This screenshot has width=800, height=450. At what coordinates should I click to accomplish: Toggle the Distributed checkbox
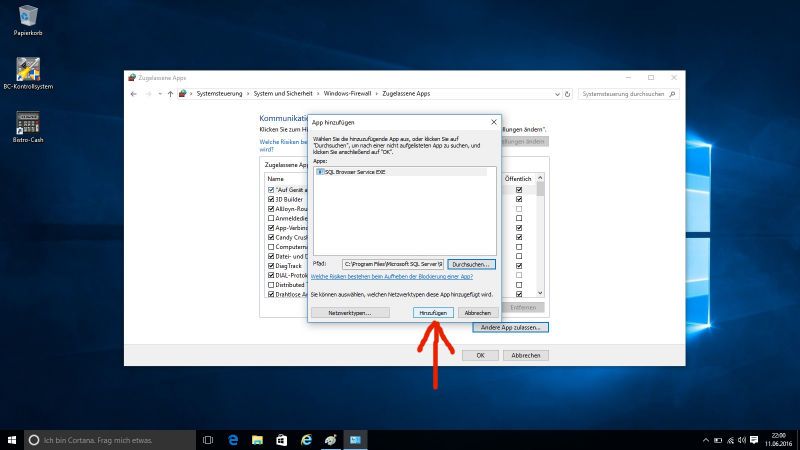[271, 285]
